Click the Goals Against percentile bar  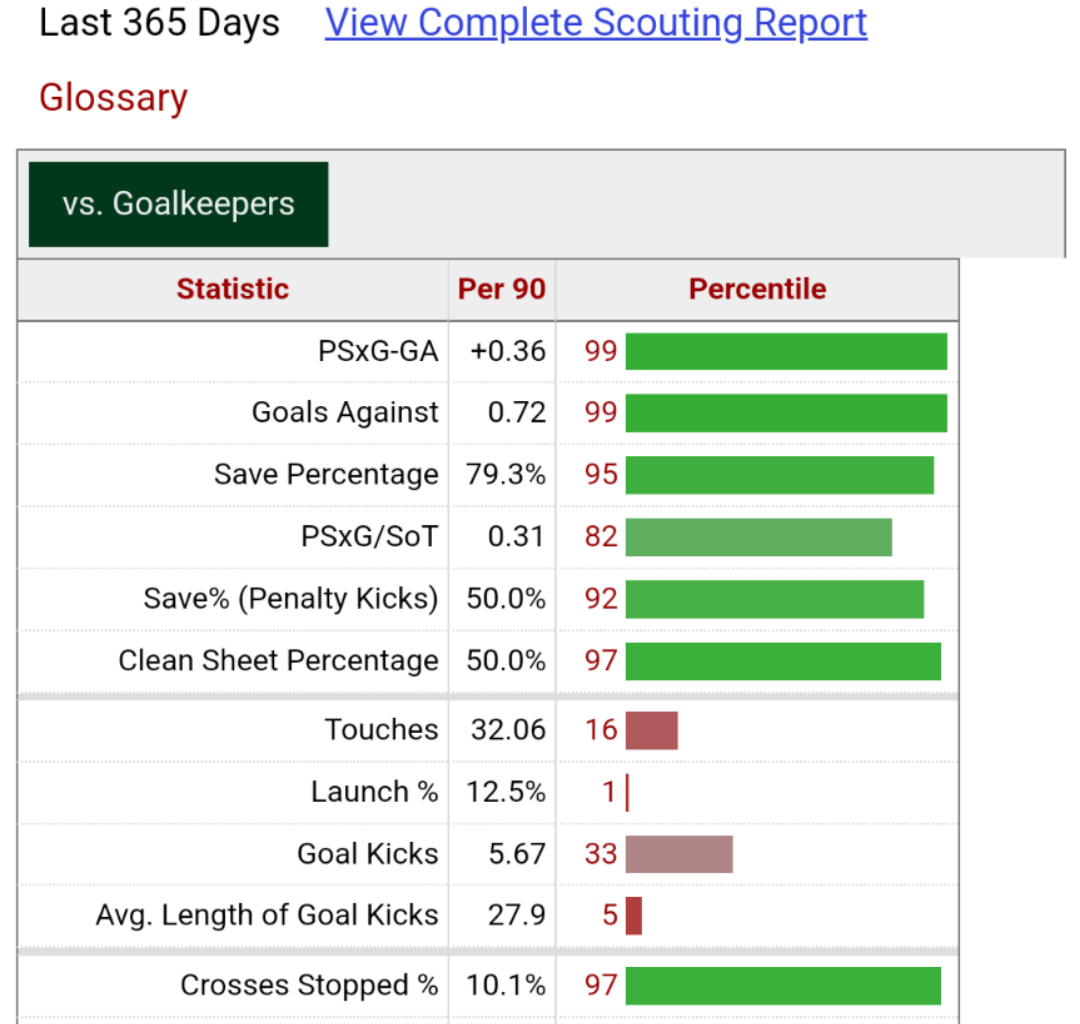[786, 413]
